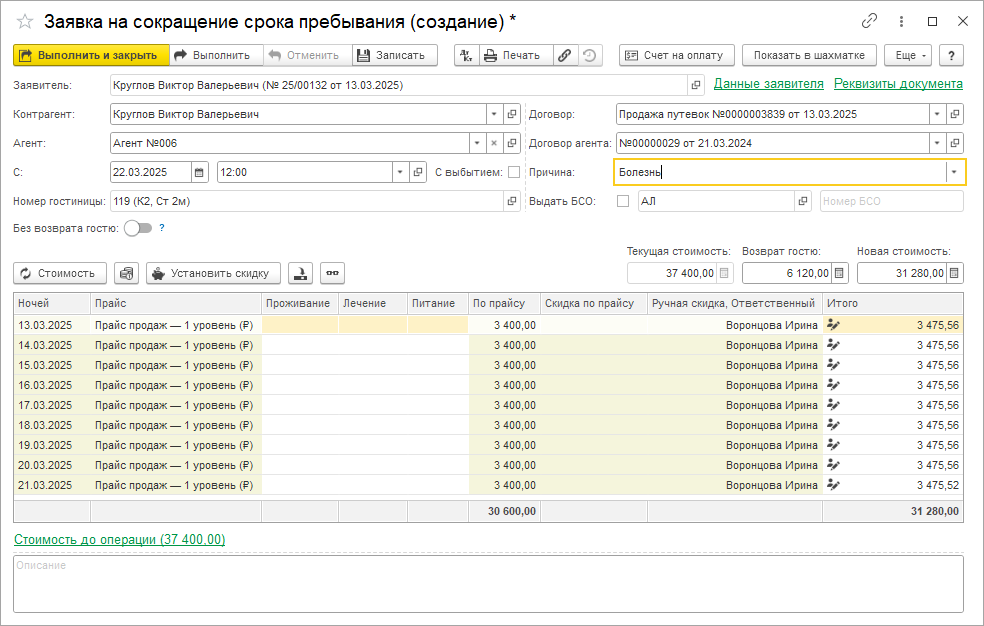Tick the Выдать БСО checkbox
984x626 pixels.
click(623, 201)
